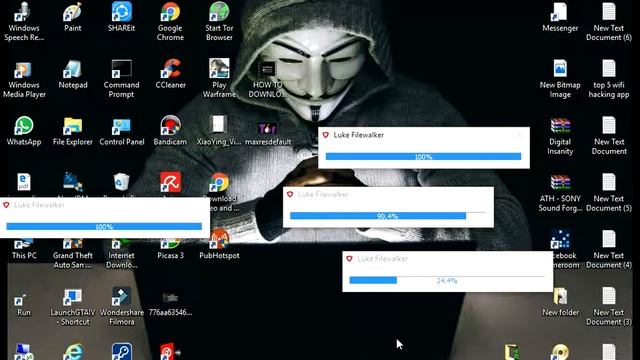The image size is (640, 360).
Task: Open Picasa 3 desktop shortcut
Action: click(170, 250)
